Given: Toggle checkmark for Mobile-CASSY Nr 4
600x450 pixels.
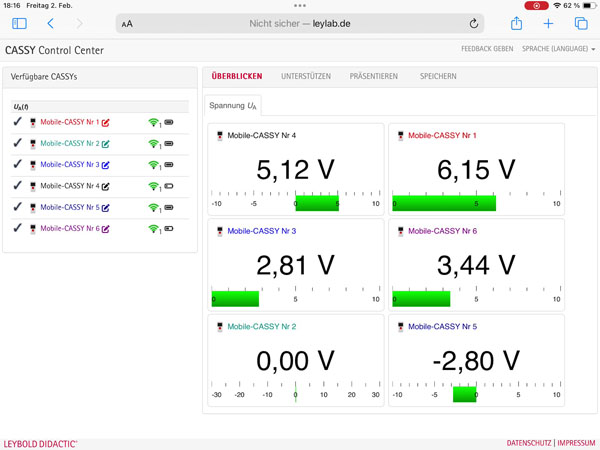Looking at the screenshot, I should [x=17, y=186].
